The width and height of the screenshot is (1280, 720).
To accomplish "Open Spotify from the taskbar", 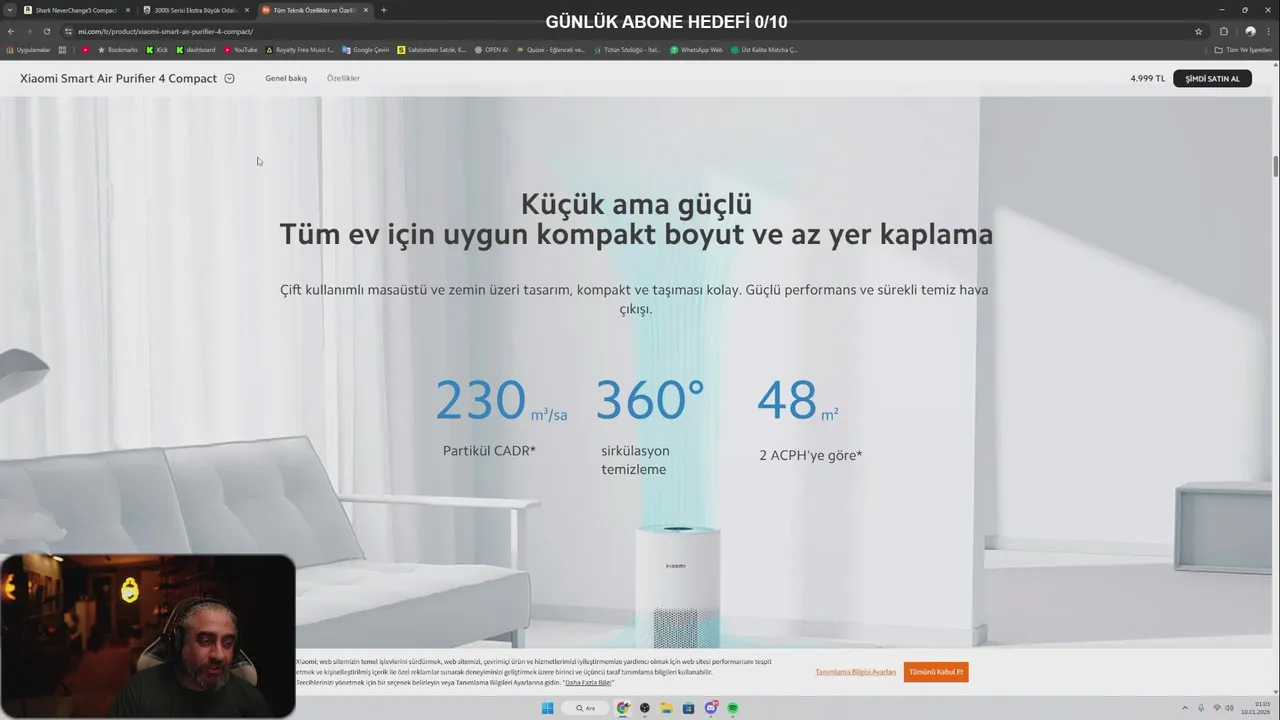I will point(733,708).
